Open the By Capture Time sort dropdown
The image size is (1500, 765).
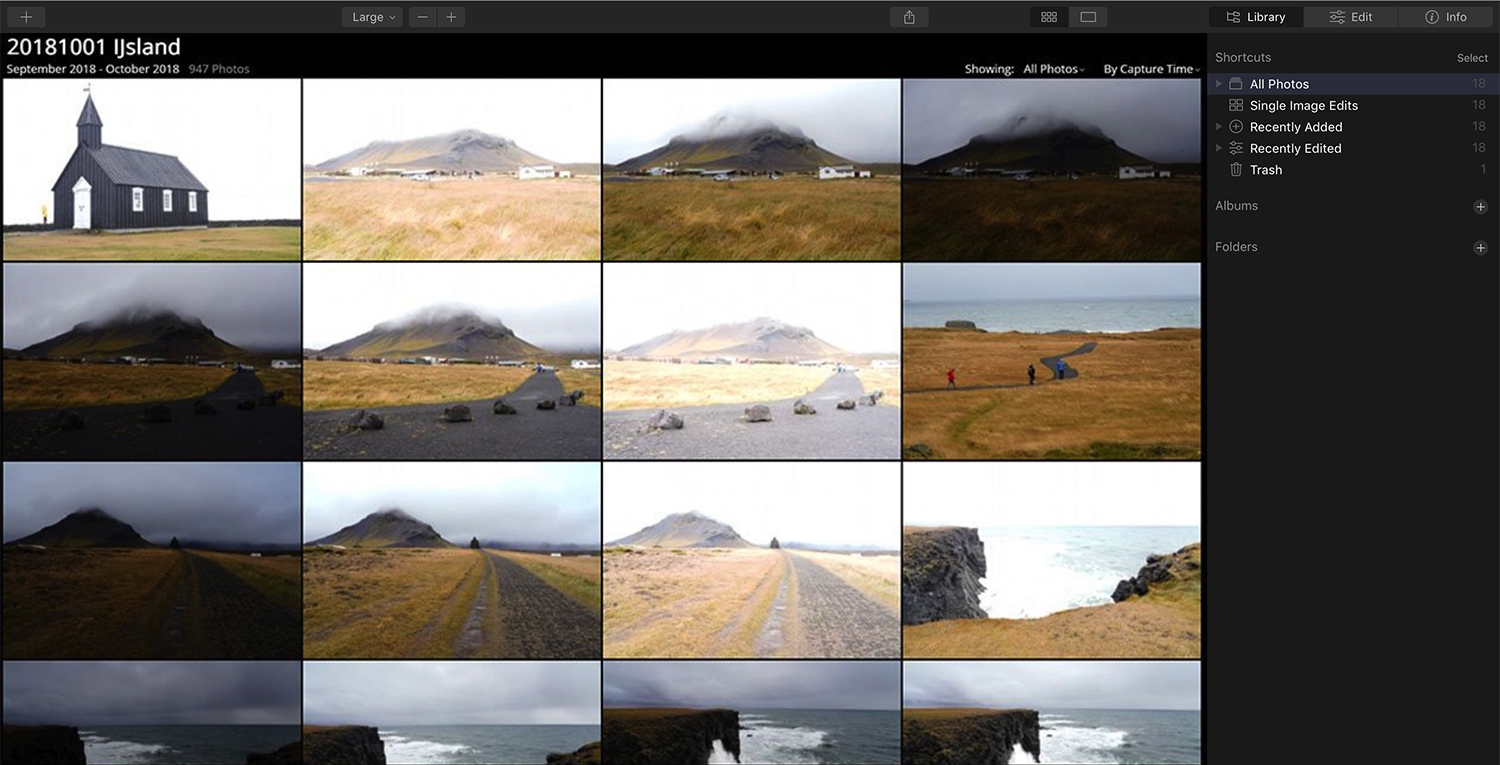(x=1151, y=69)
